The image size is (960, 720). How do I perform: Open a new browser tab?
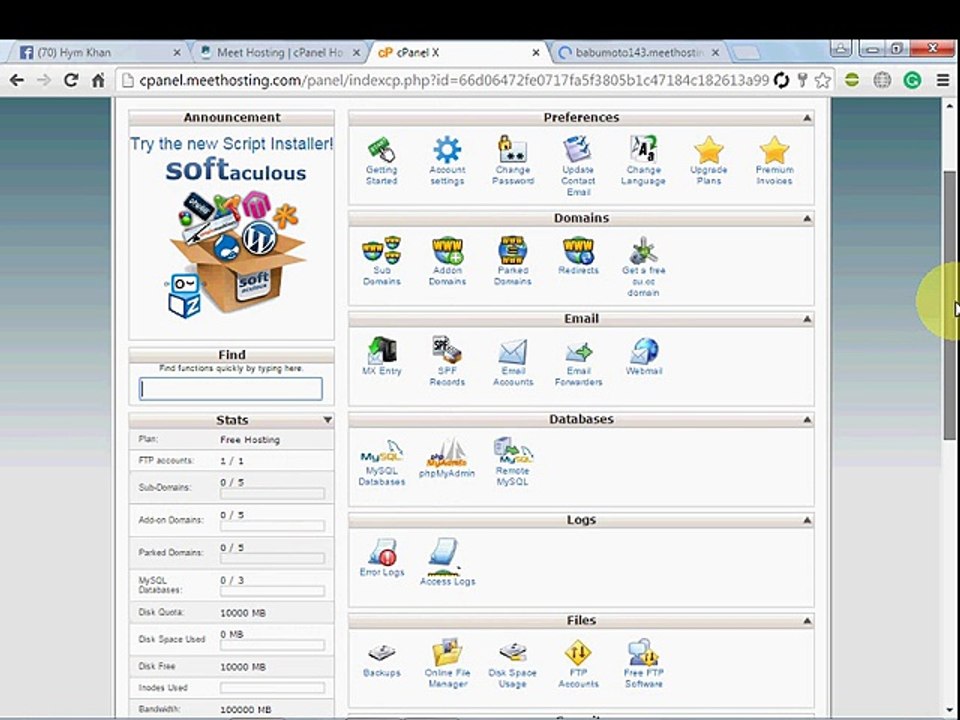click(x=746, y=53)
